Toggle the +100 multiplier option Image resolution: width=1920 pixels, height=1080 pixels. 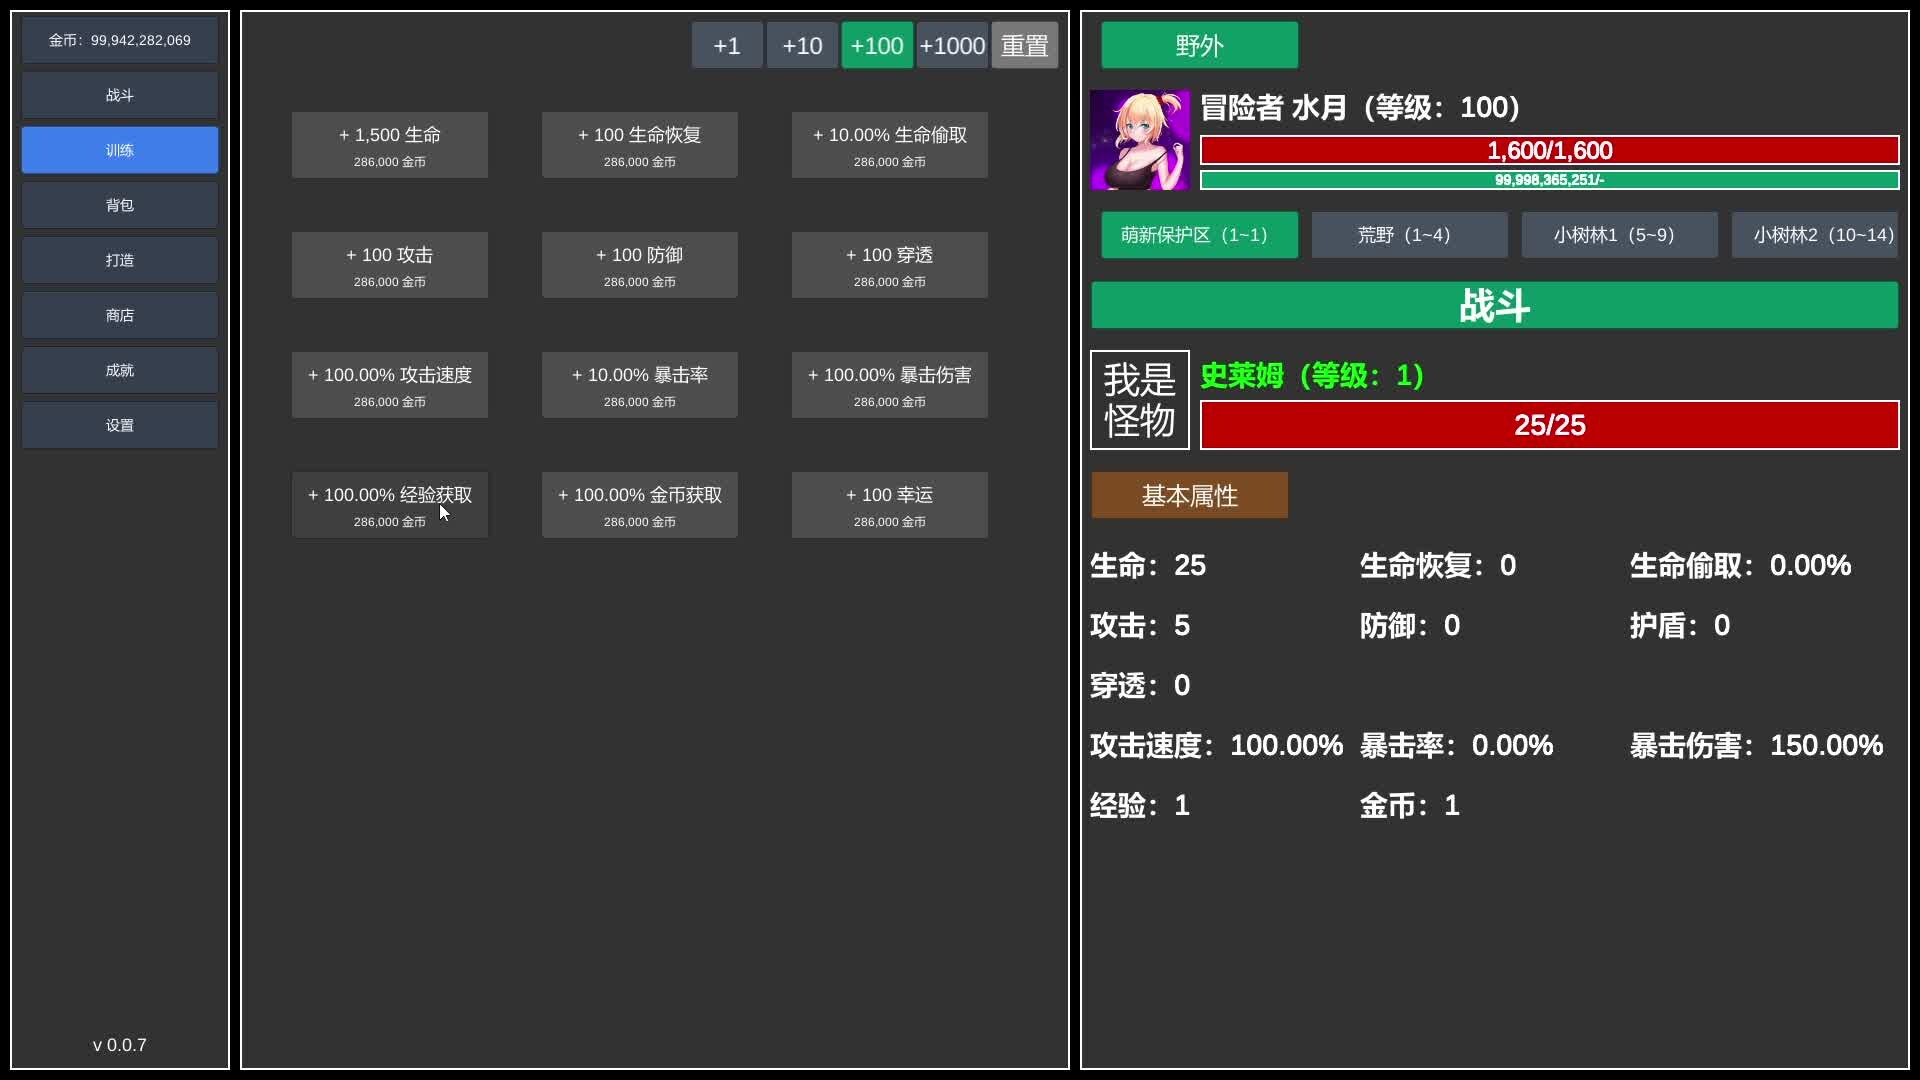point(877,45)
